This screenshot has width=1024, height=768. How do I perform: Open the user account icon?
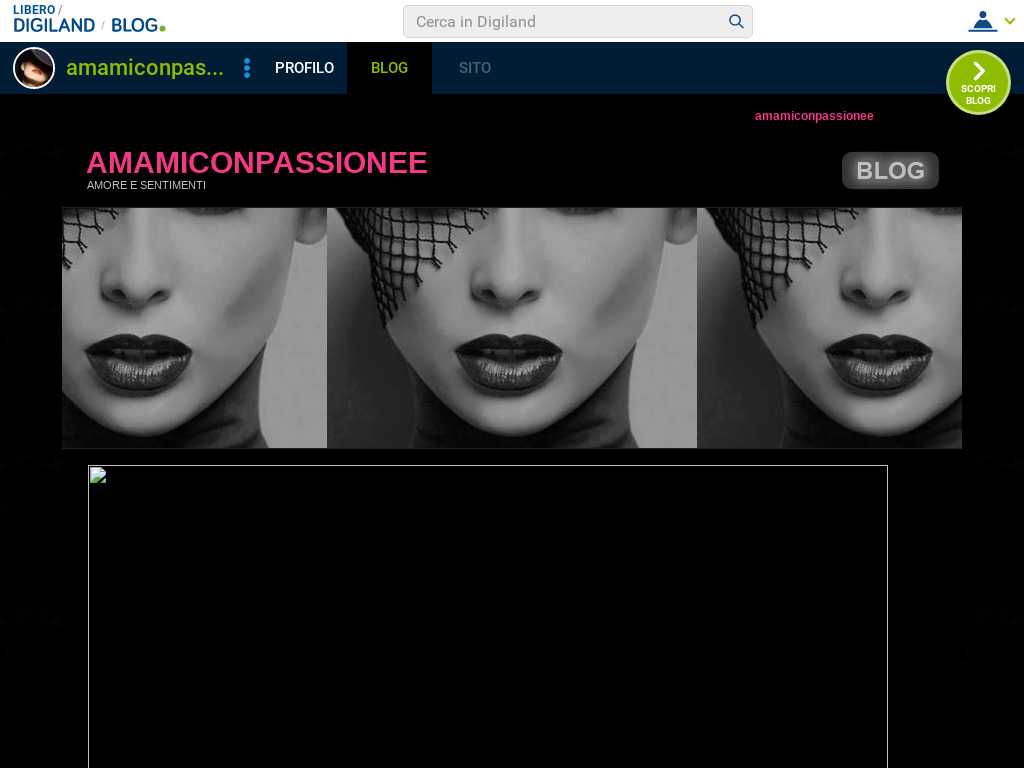pyautogui.click(x=982, y=22)
